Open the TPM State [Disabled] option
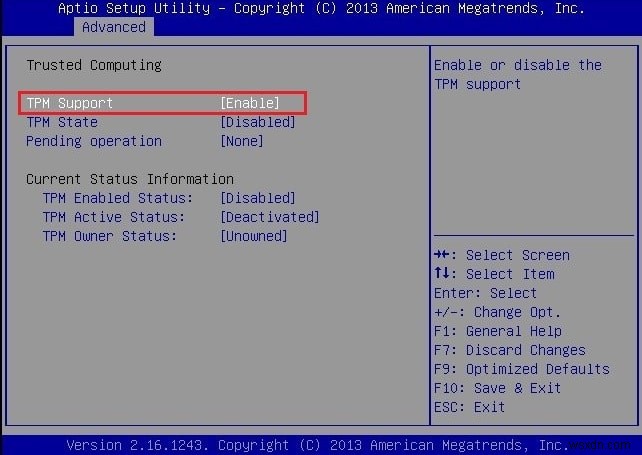The width and height of the screenshot is (642, 455). pyautogui.click(x=258, y=122)
